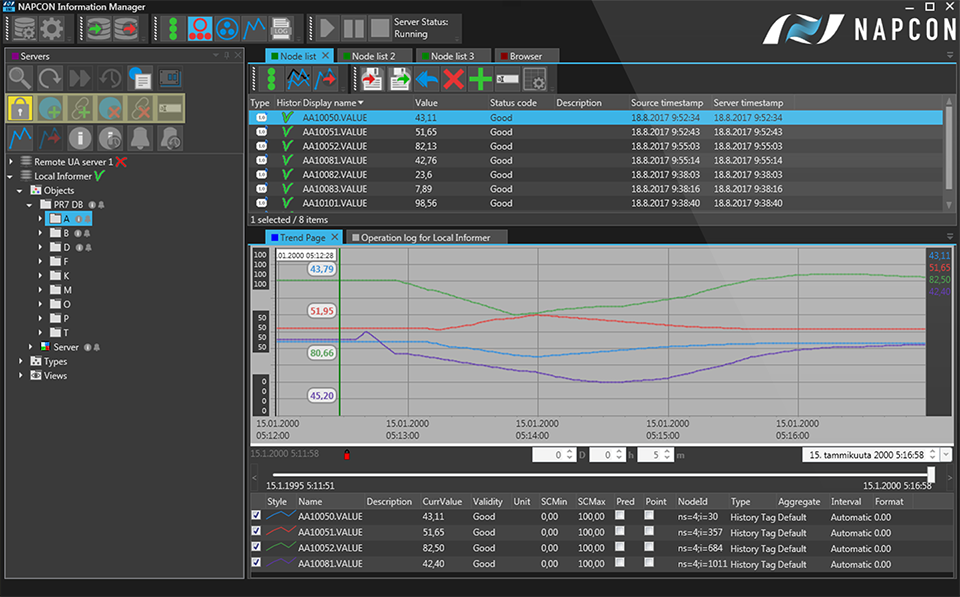Click the green plus add icon in Node list toolbar

pos(480,79)
